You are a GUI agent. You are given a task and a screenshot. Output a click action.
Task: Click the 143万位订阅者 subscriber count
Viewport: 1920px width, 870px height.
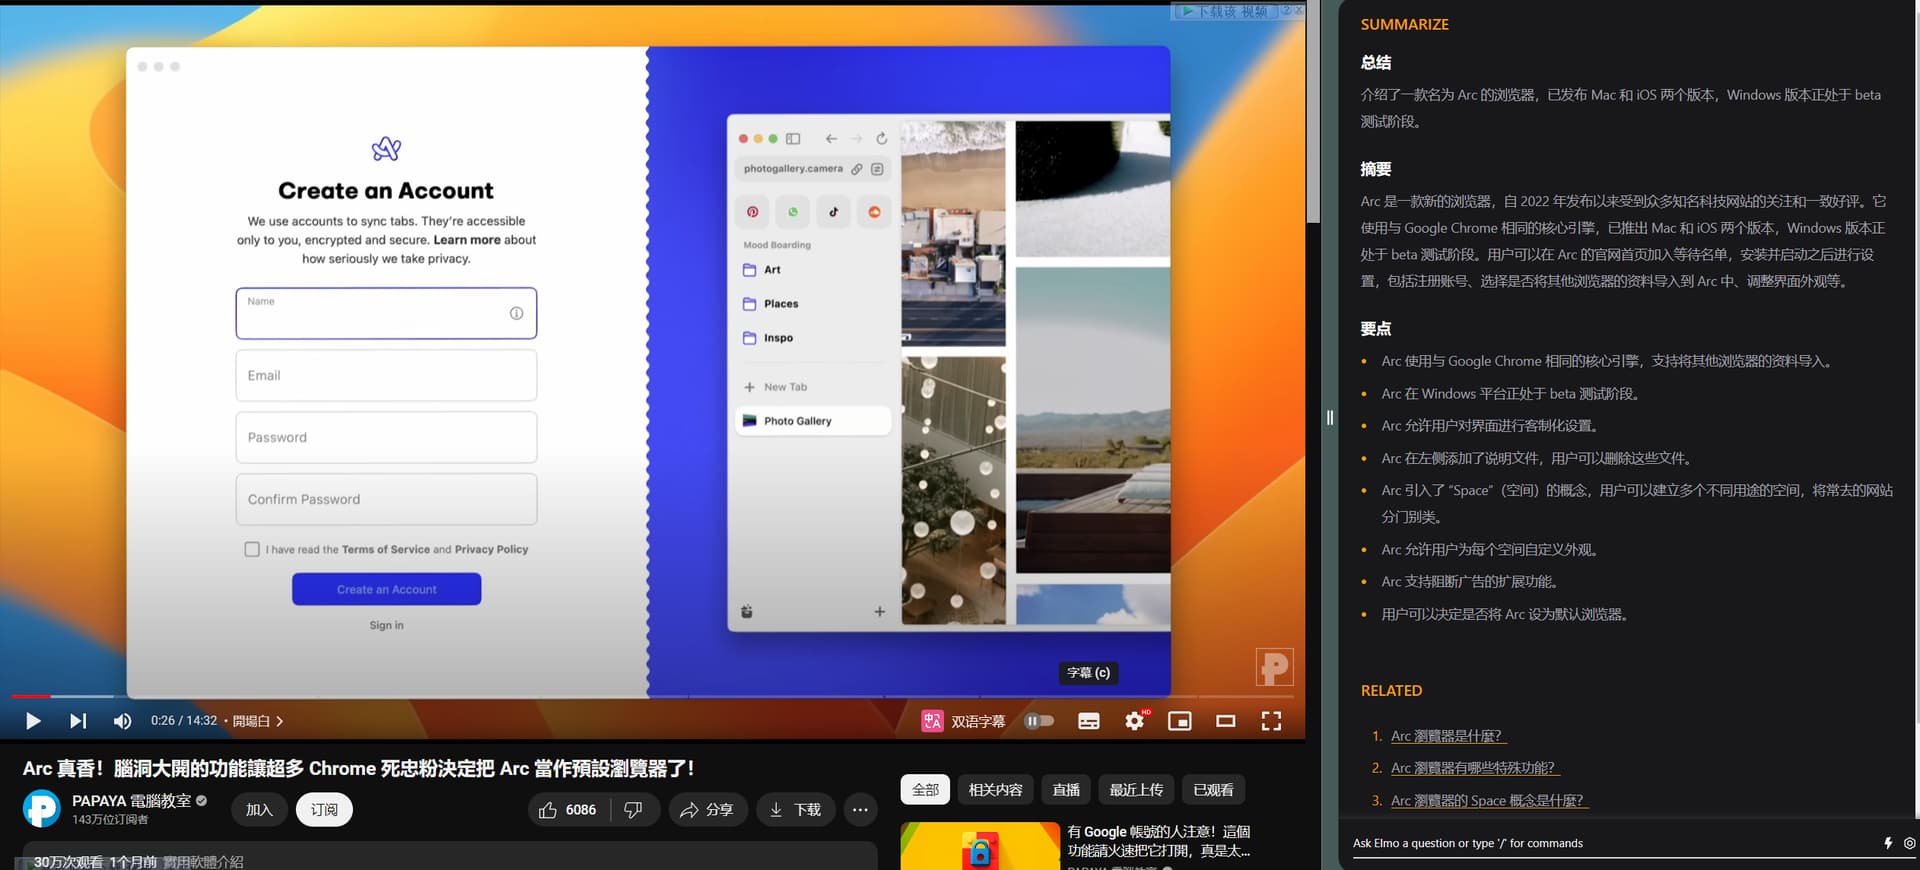110,820
